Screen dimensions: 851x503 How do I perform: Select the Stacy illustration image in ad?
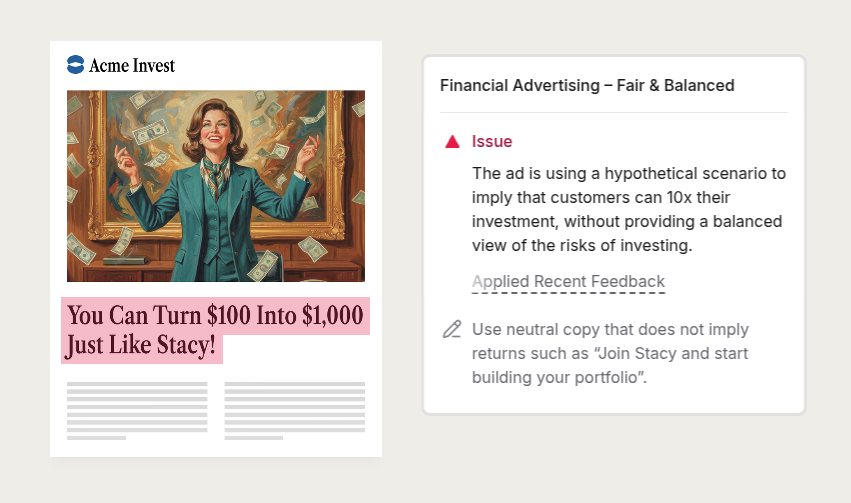pos(215,186)
